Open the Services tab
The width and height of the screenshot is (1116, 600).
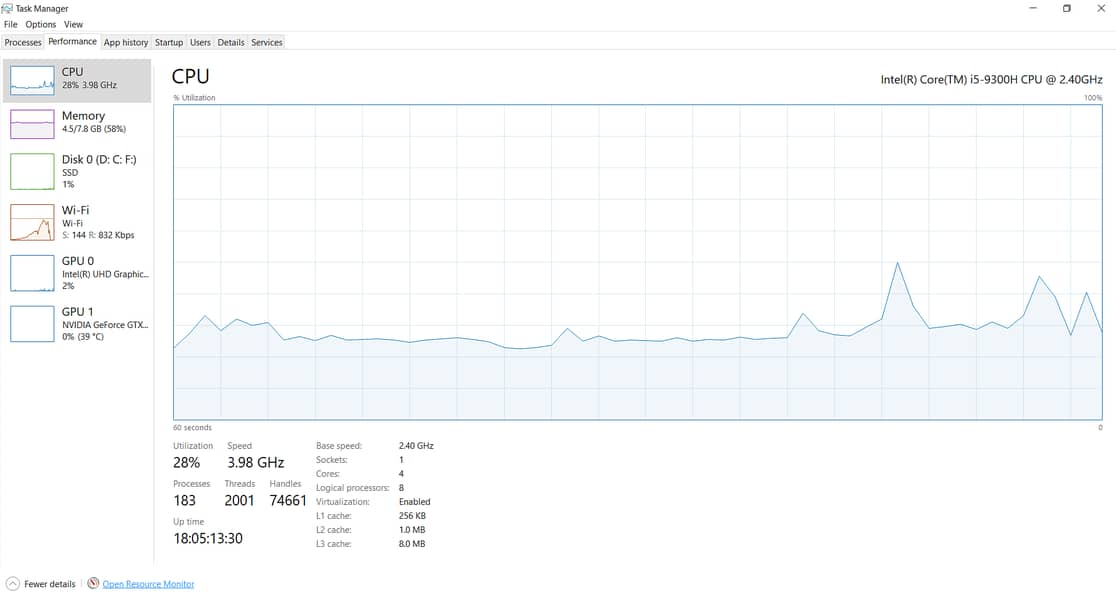(x=267, y=42)
